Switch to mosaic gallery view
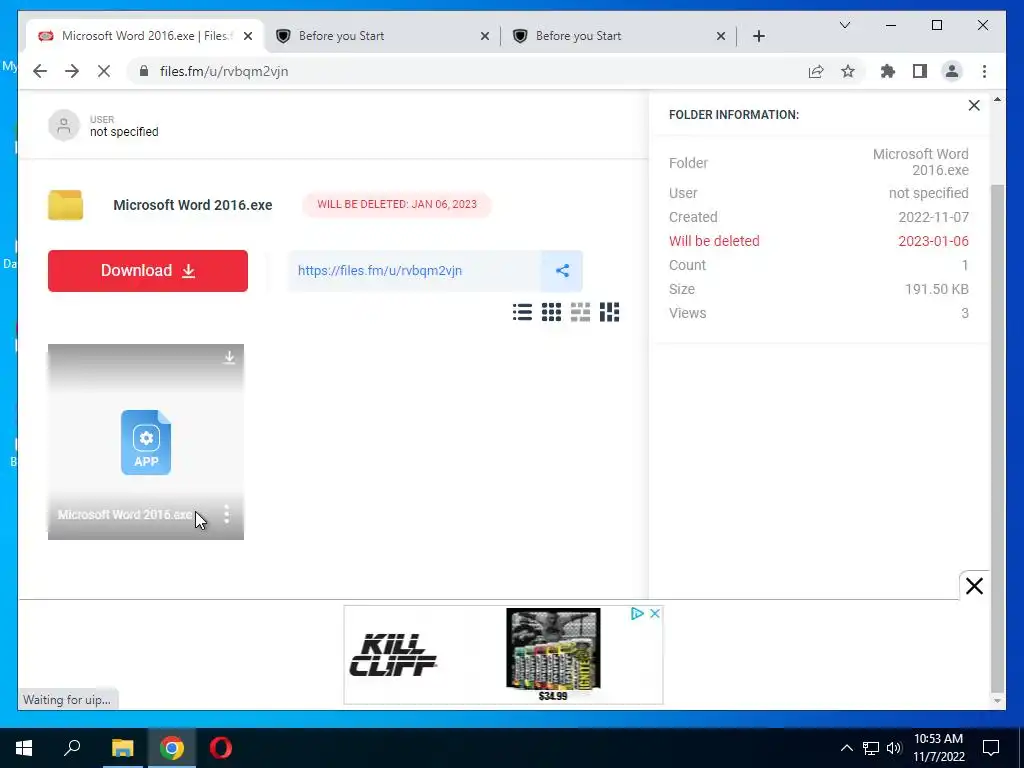Viewport: 1024px width, 768px height. tap(609, 312)
